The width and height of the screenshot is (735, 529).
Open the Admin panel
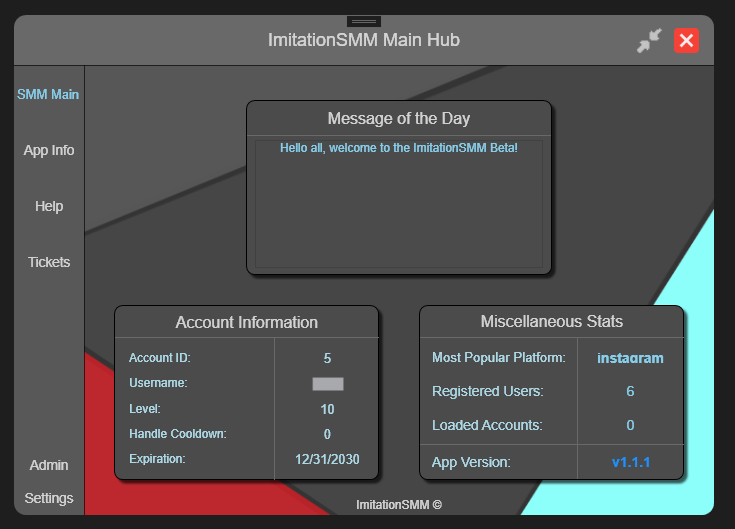tap(49, 465)
